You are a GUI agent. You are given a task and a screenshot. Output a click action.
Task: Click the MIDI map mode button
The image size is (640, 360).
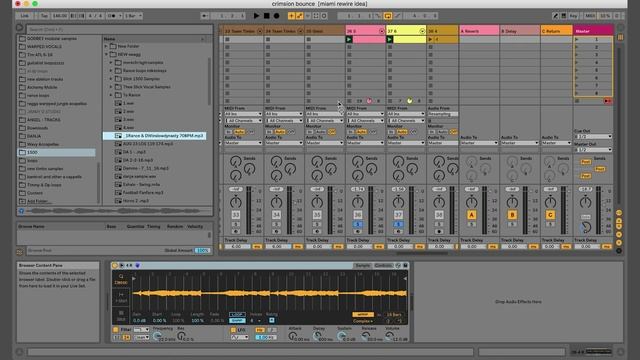pyautogui.click(x=590, y=16)
